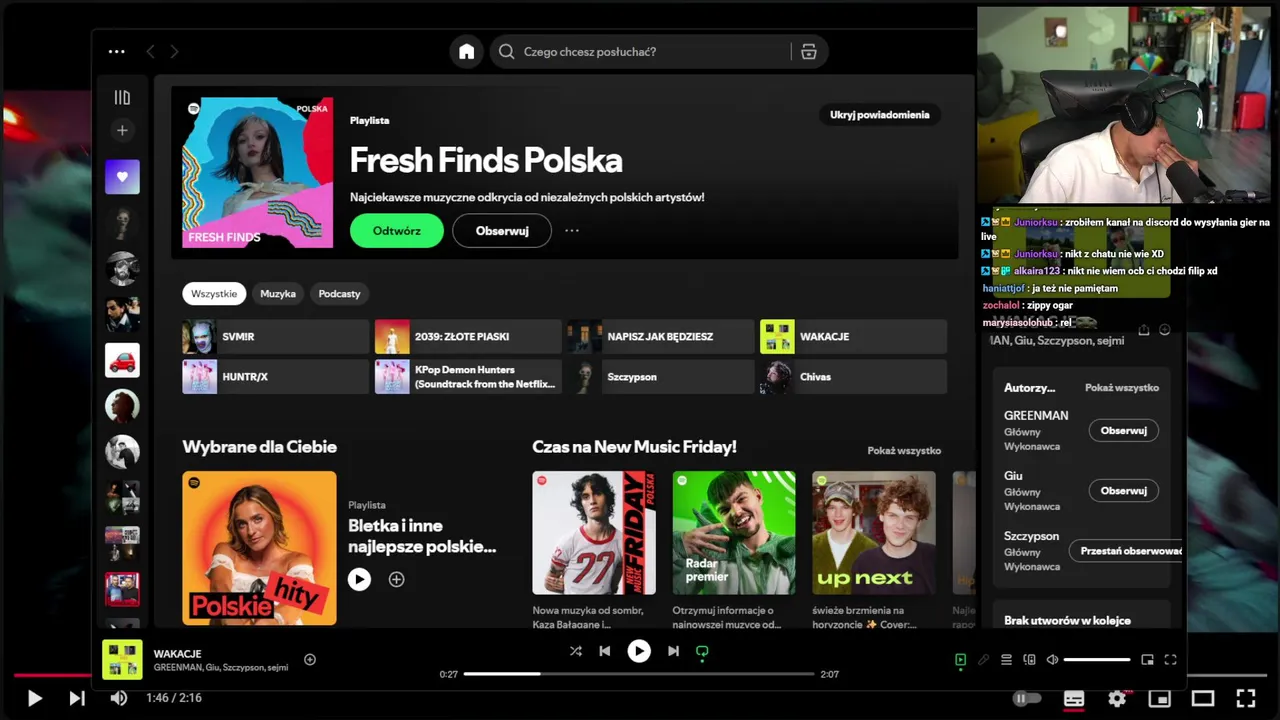Open the HUNTR/X shortcut tile

(276, 377)
